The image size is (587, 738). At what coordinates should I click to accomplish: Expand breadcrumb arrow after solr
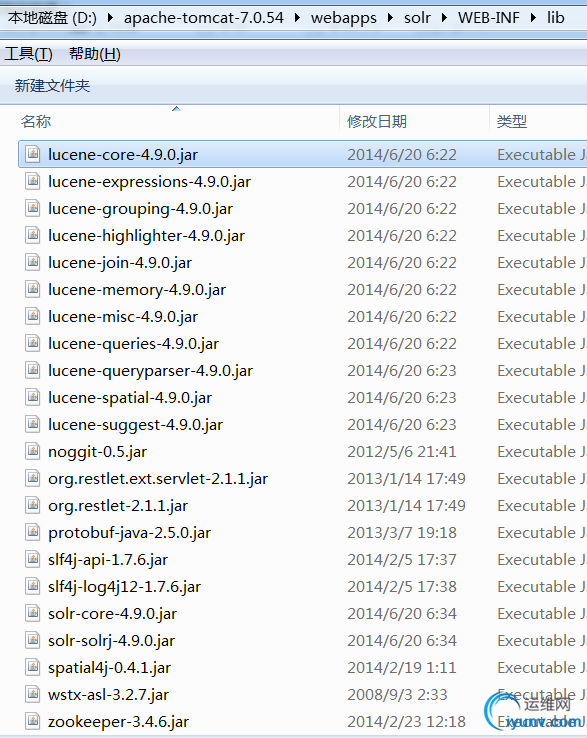tap(444, 18)
